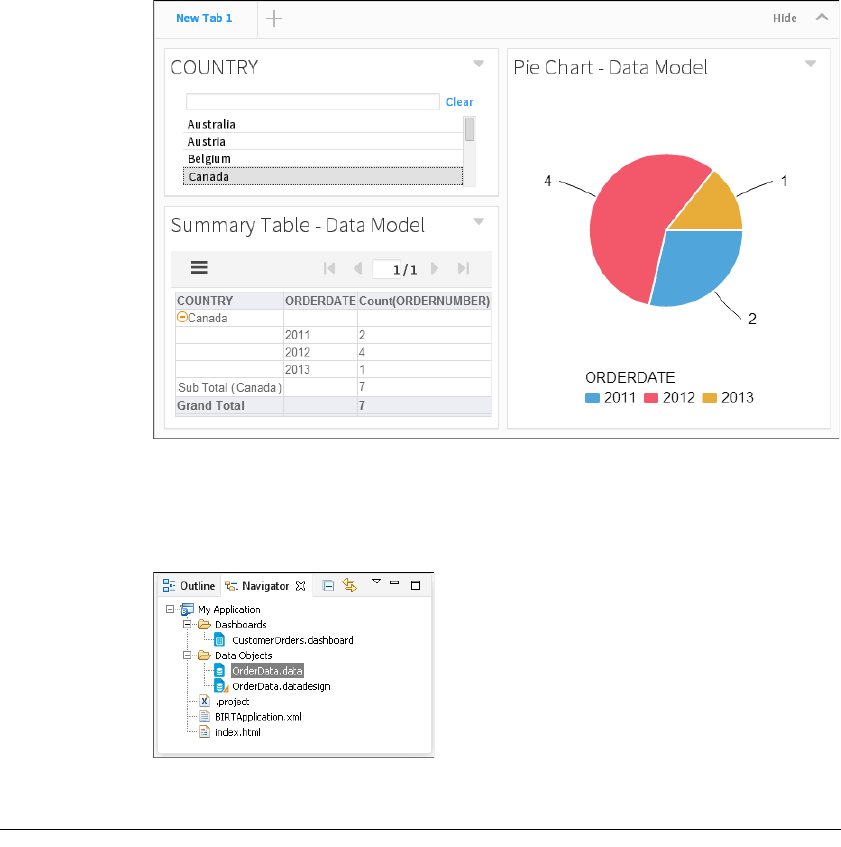Click the blue 2011 pie slice

click(x=697, y=265)
